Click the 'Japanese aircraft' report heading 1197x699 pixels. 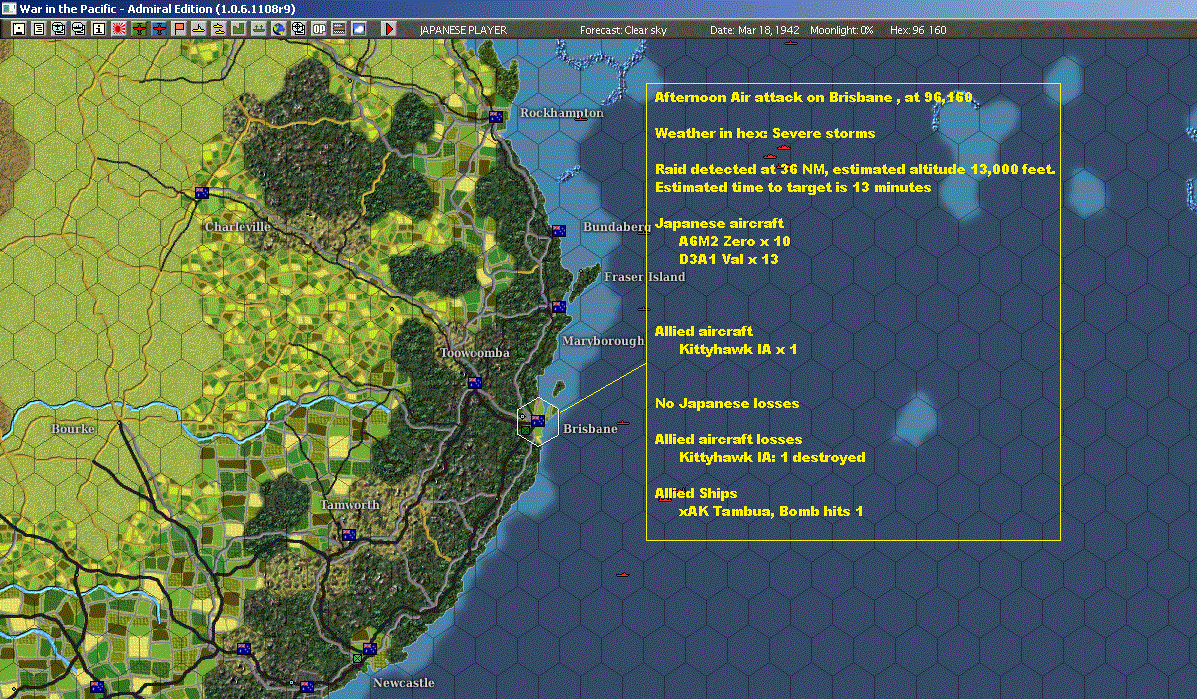(719, 223)
